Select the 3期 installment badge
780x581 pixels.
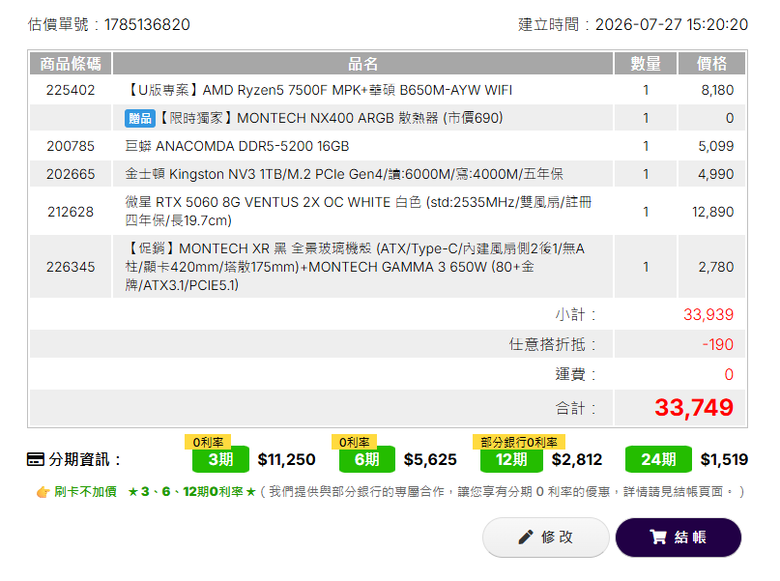220,459
